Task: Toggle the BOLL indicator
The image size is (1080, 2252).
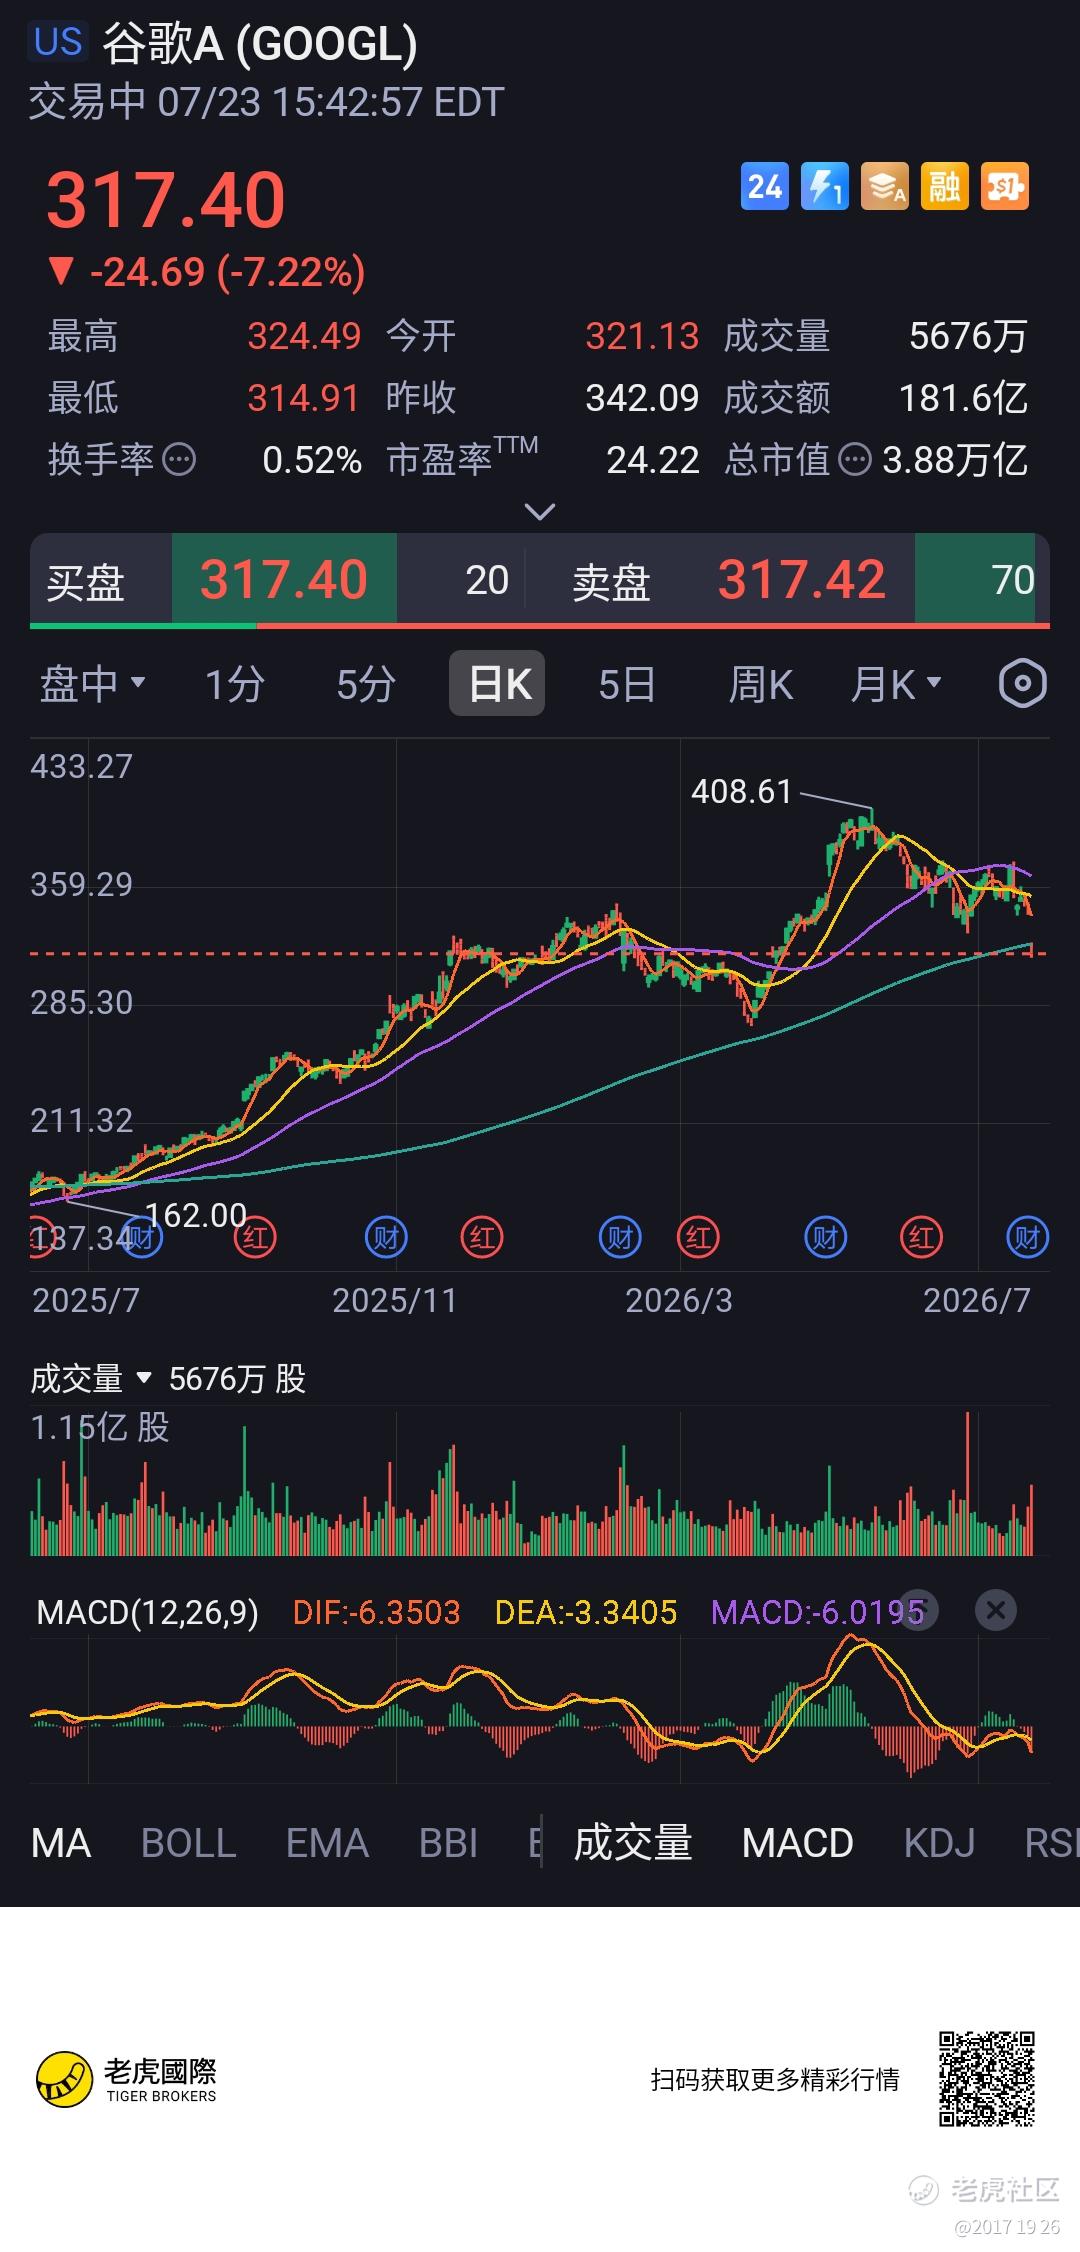Action: click(188, 1843)
